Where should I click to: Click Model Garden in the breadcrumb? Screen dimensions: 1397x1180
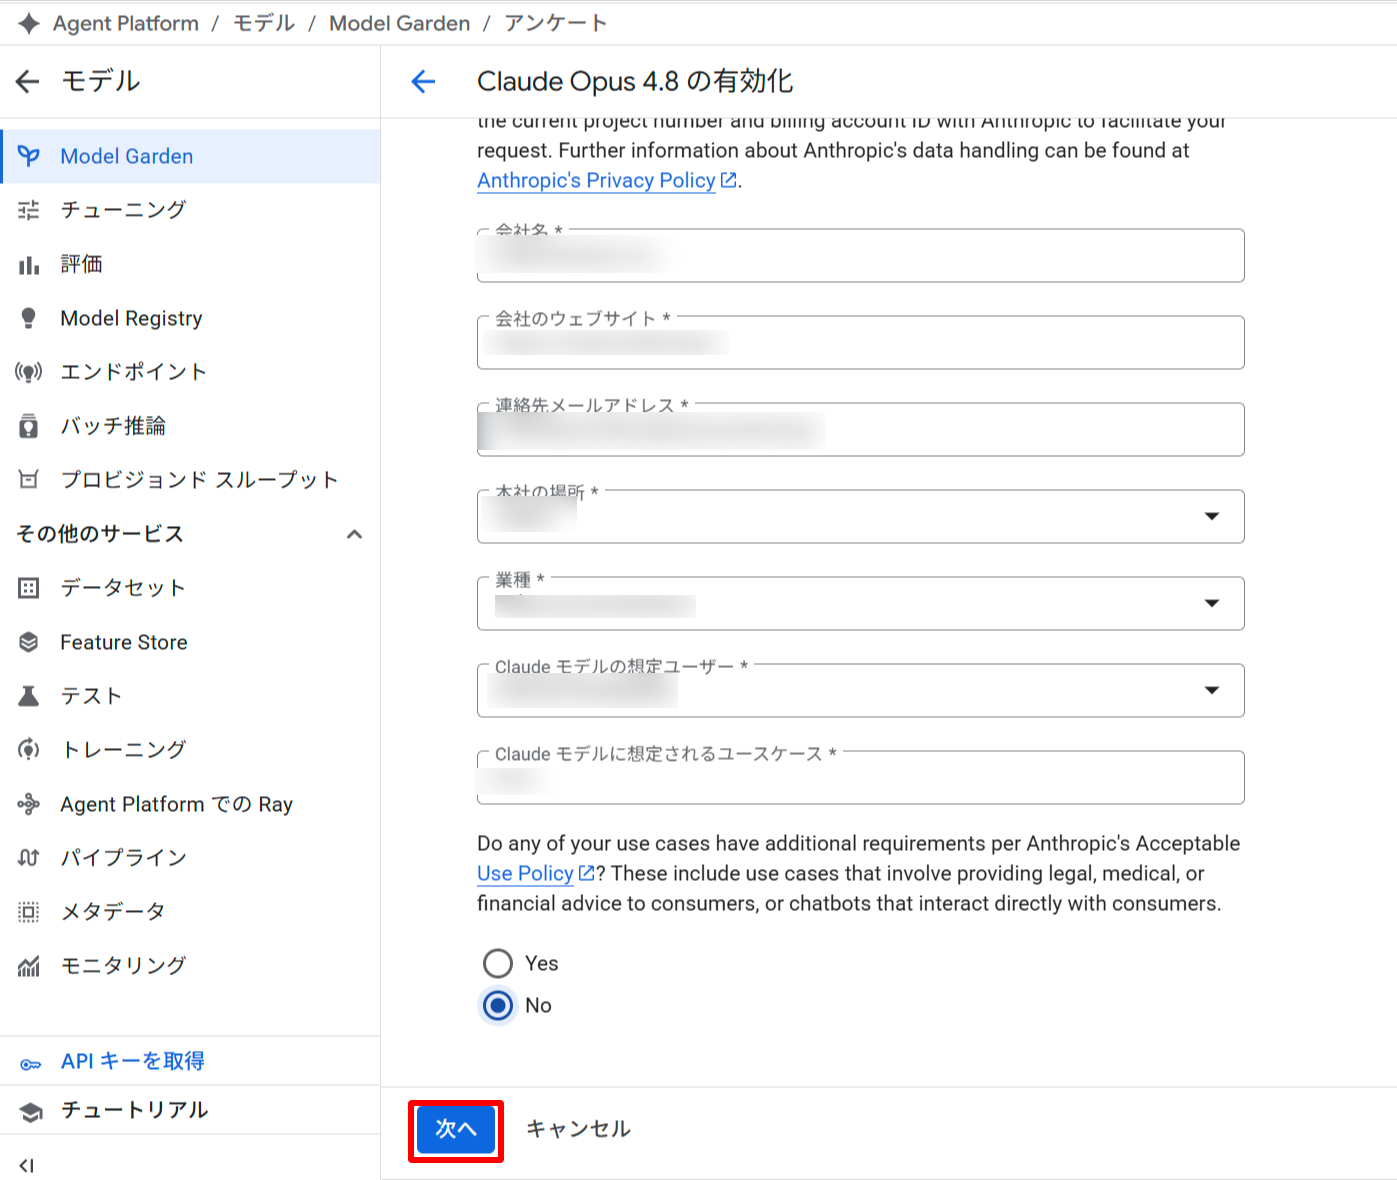click(x=399, y=23)
